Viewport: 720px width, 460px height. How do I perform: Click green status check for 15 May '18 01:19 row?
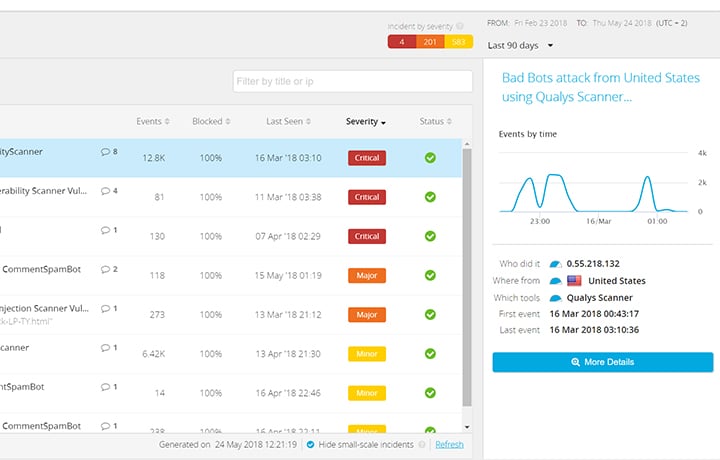click(x=430, y=275)
